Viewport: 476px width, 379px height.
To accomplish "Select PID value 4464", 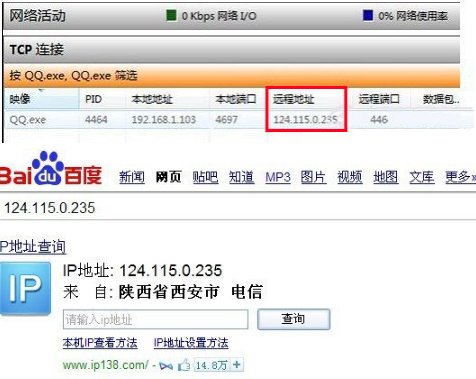I will [96, 120].
